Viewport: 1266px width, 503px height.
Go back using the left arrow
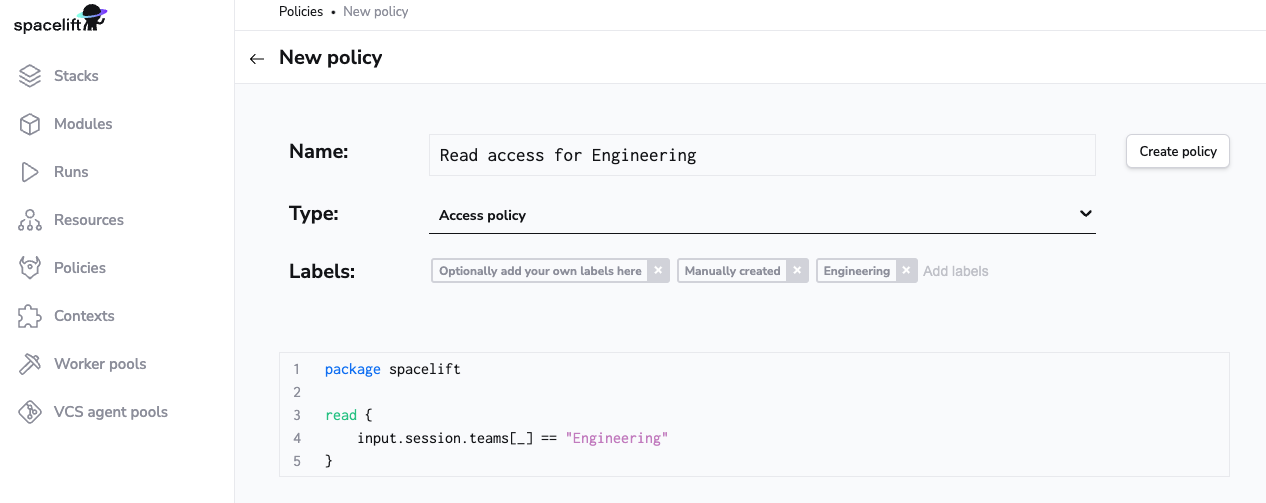(257, 58)
